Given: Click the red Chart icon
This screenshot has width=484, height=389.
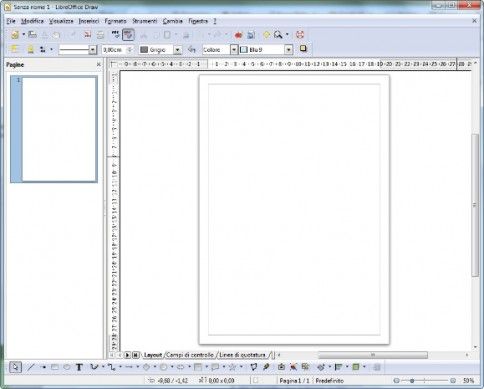Looking at the screenshot, I should tap(238, 35).
